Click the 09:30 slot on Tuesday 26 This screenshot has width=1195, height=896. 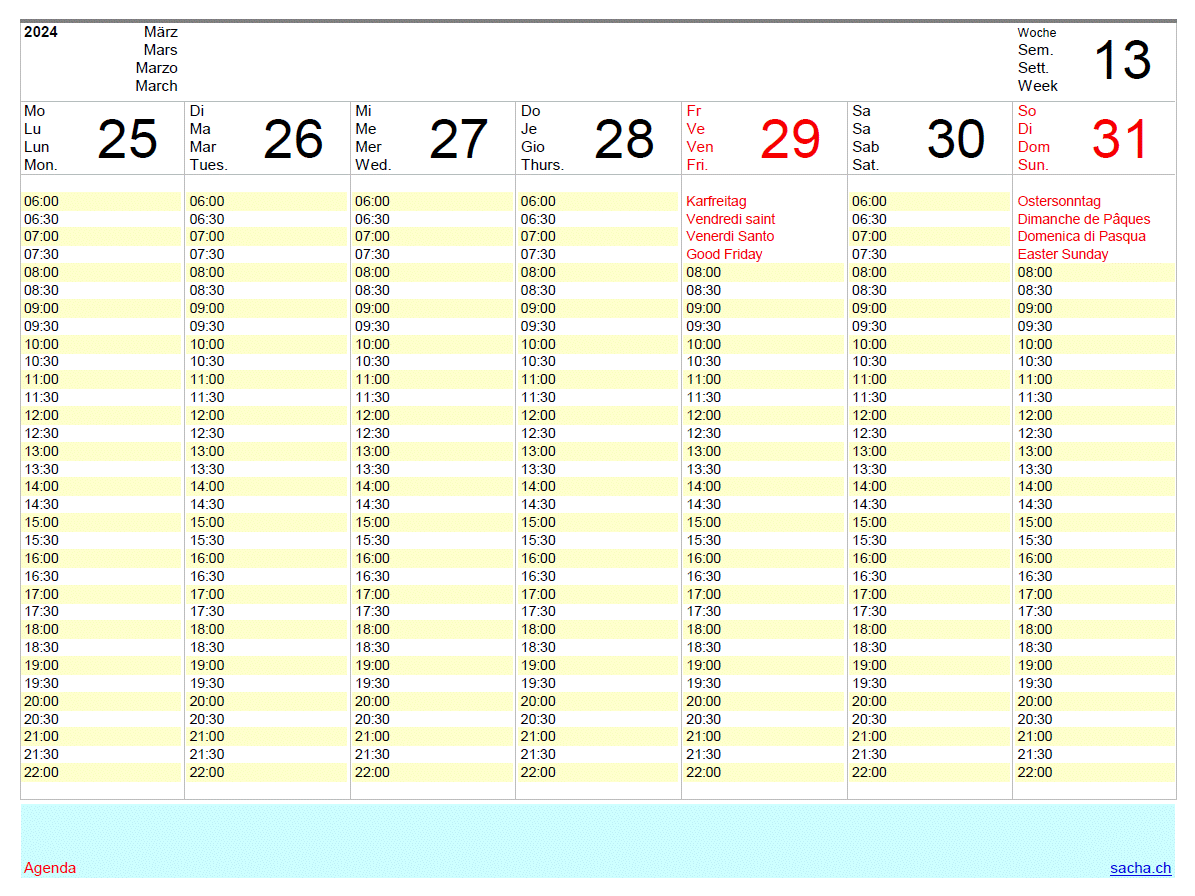click(x=267, y=326)
